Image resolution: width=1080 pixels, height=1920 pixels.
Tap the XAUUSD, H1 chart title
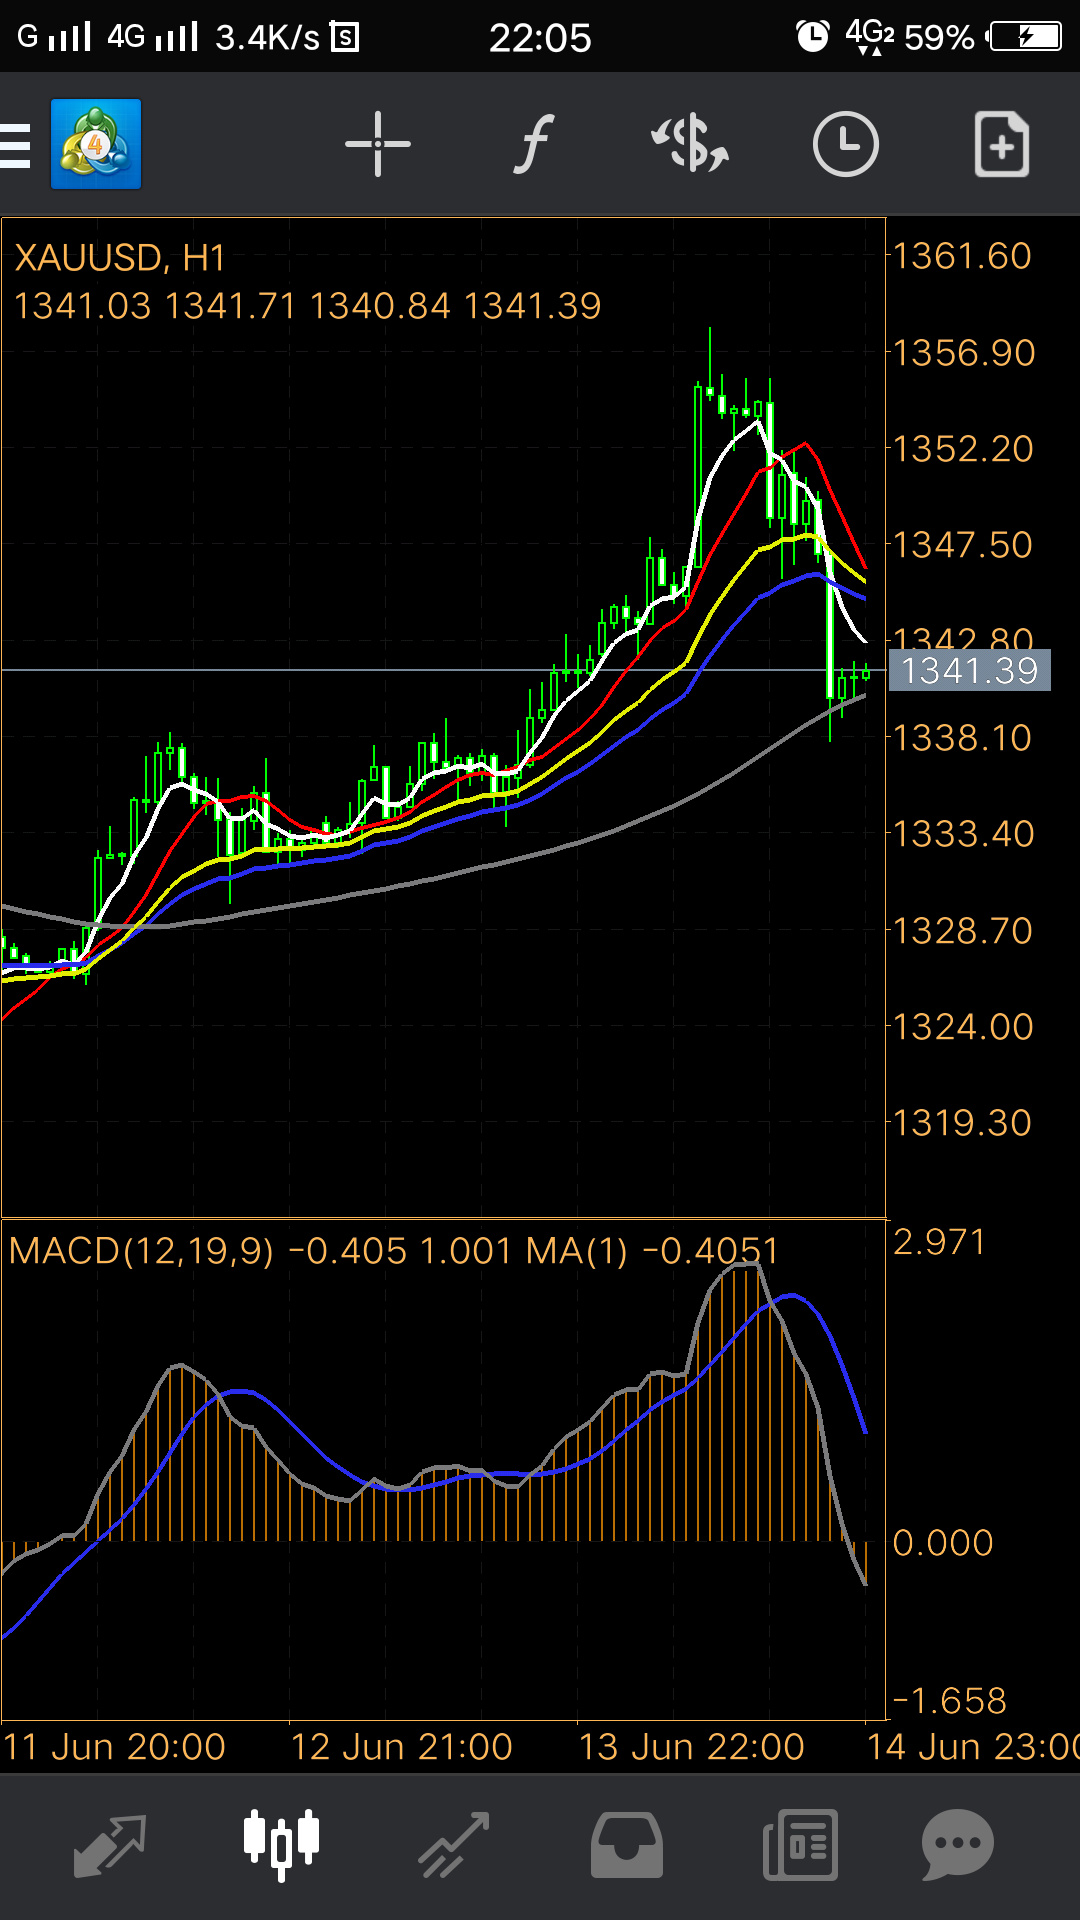(120, 258)
